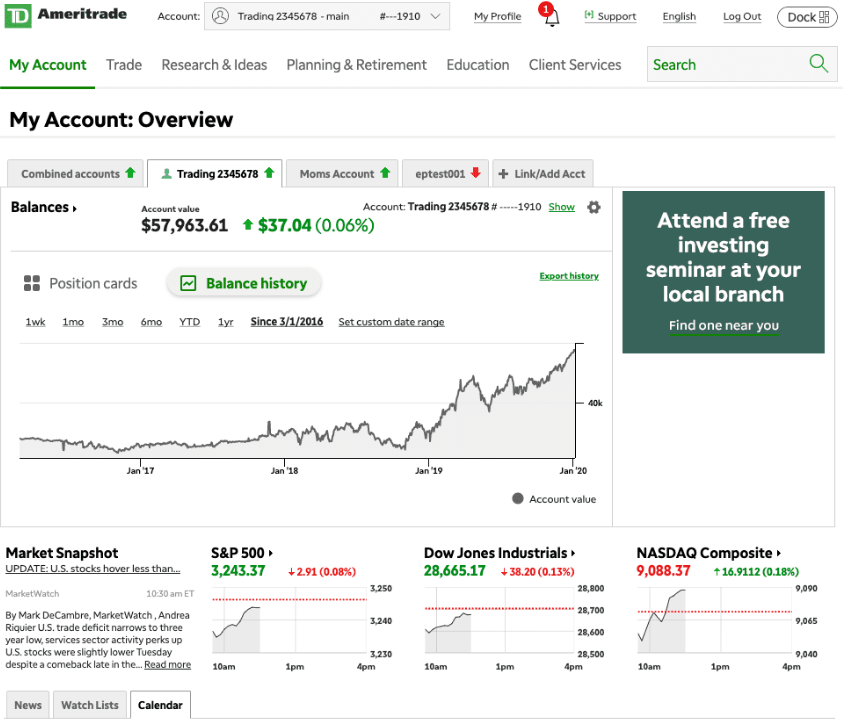
Task: Select the 1wk time range
Action: [35, 322]
